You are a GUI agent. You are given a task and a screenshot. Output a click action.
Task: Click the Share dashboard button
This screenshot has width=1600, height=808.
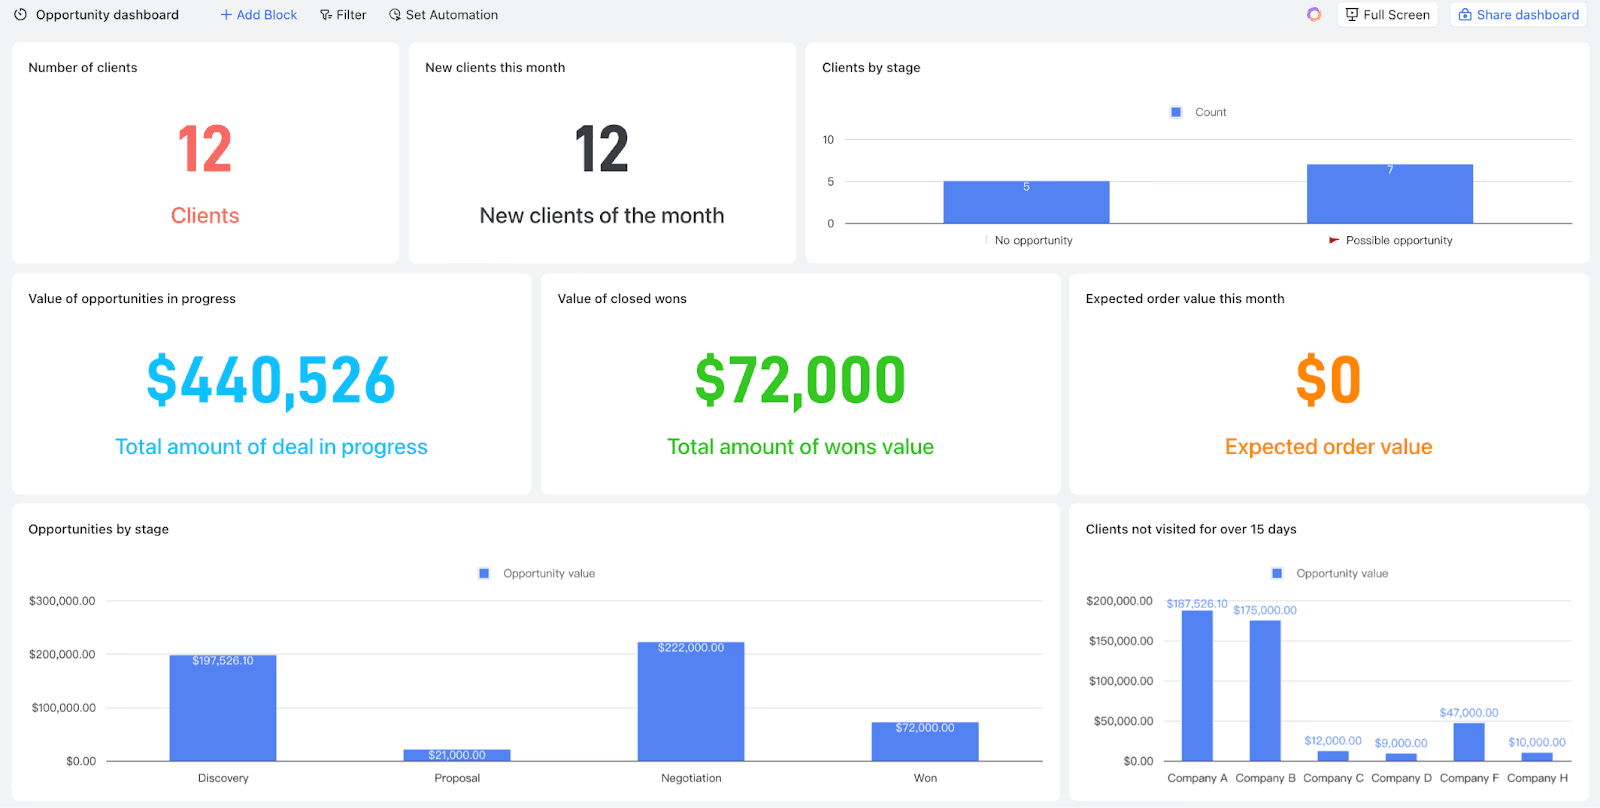(x=1518, y=14)
